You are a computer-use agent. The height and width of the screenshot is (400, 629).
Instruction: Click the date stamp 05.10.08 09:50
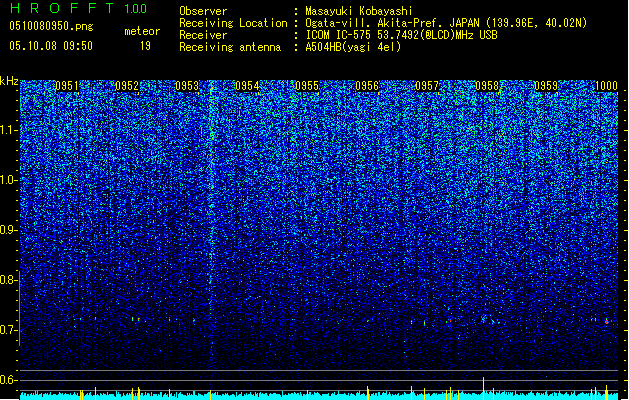[51, 46]
